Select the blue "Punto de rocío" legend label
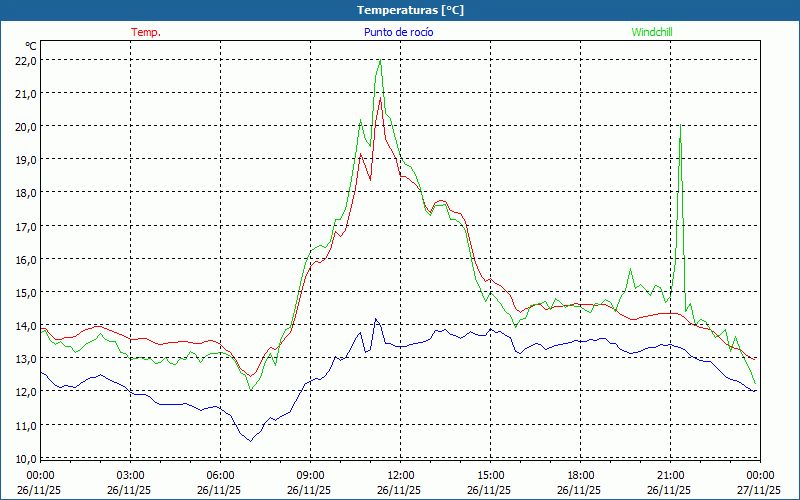Viewport: 800px width, 500px height. pyautogui.click(x=398, y=32)
